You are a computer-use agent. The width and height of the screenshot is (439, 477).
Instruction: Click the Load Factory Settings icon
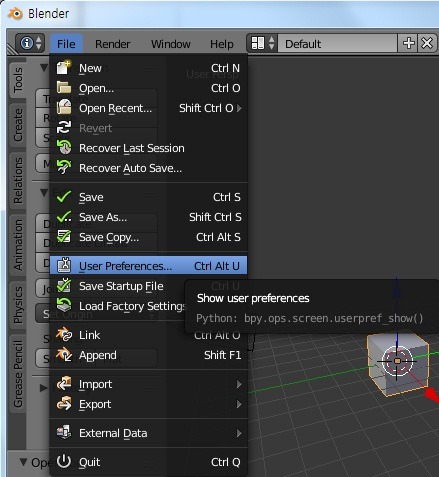64,305
